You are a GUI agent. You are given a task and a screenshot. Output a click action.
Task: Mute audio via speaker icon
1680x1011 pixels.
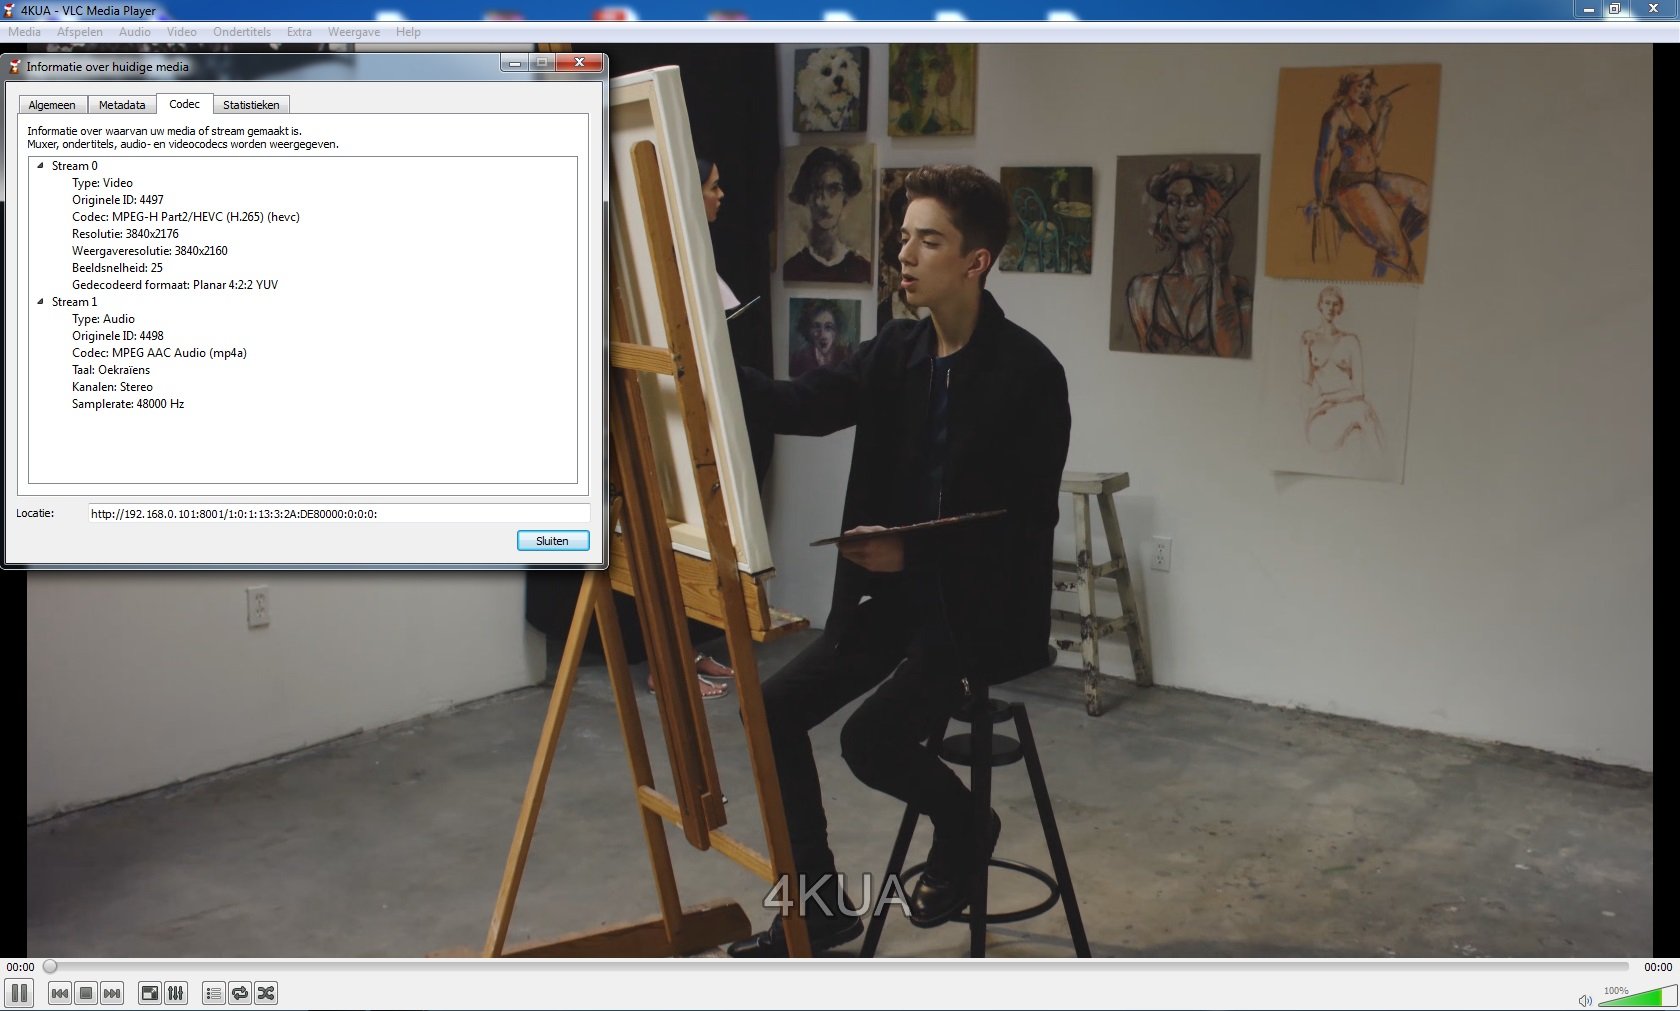coord(1585,1000)
